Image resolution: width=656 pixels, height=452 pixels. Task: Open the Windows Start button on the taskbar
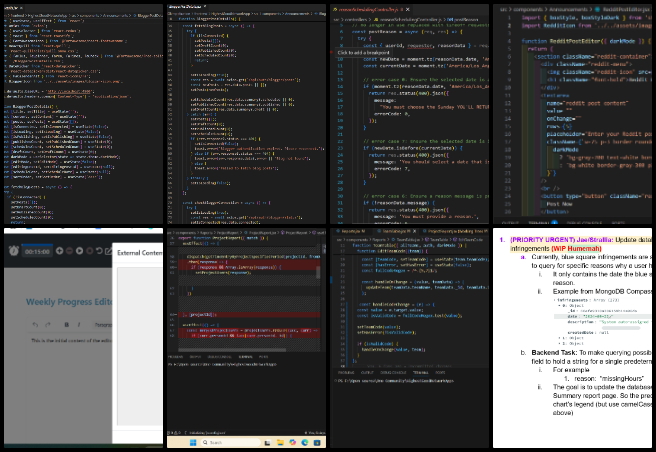(x=193, y=442)
